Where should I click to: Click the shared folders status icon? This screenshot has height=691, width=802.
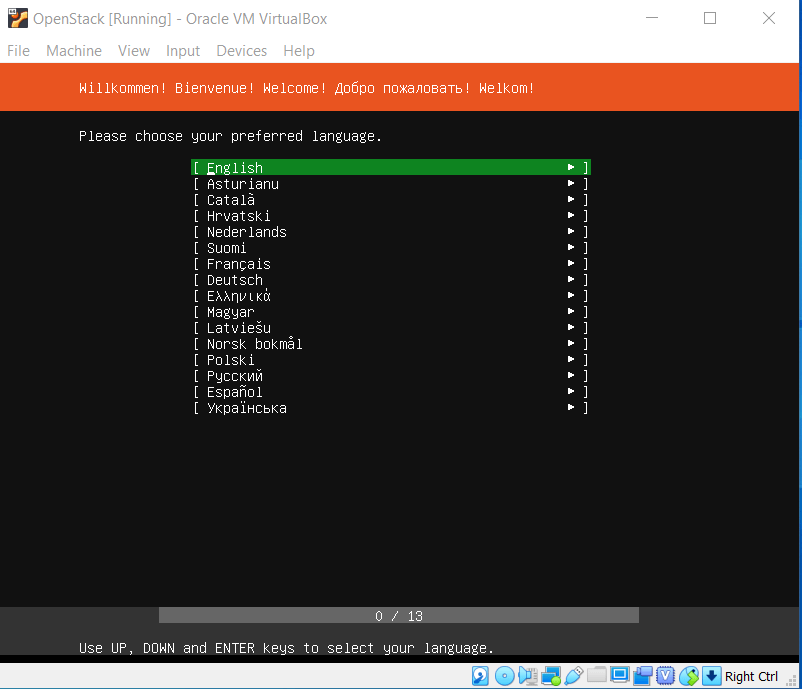[x=597, y=676]
